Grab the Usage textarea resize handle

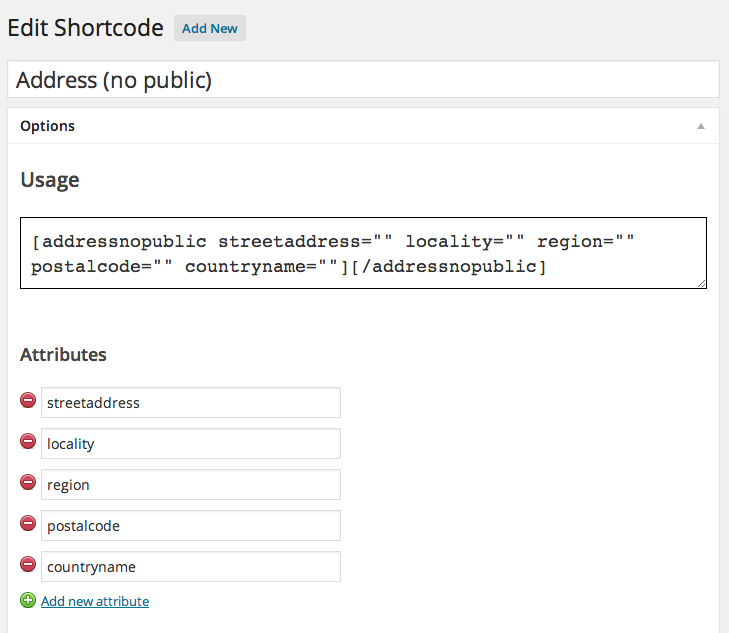coord(701,284)
